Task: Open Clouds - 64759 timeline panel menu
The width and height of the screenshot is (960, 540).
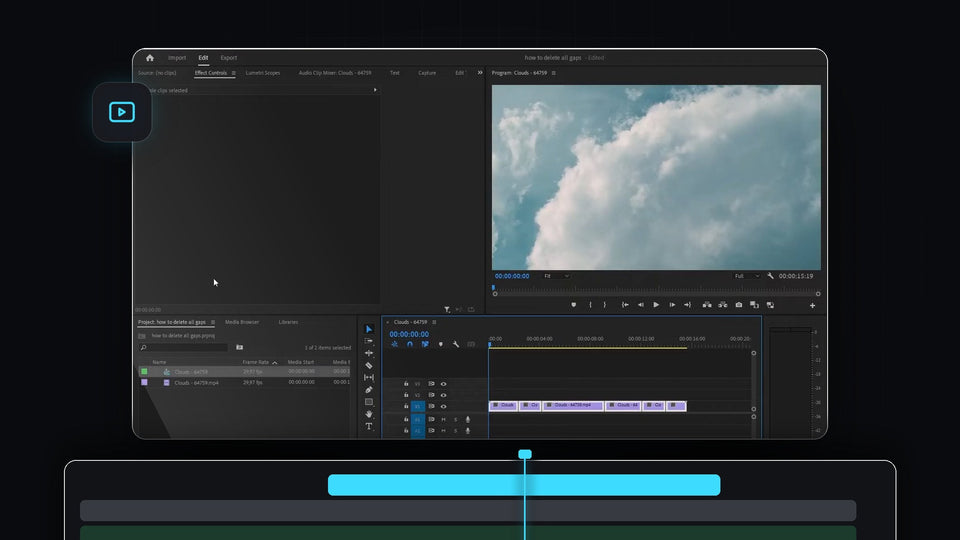Action: pyautogui.click(x=434, y=322)
